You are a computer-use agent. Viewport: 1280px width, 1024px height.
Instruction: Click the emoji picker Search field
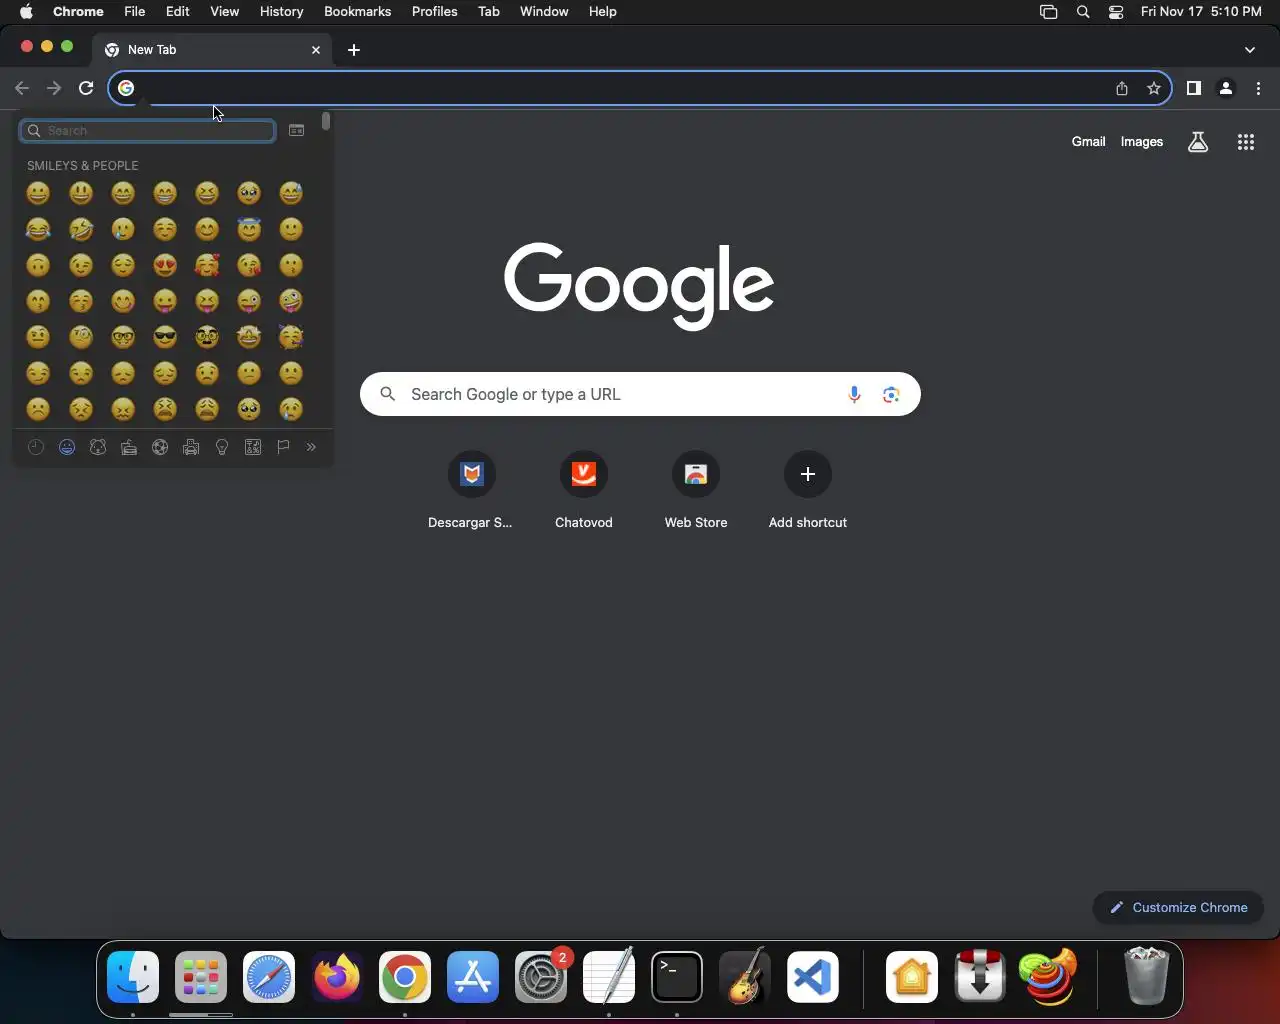(147, 131)
